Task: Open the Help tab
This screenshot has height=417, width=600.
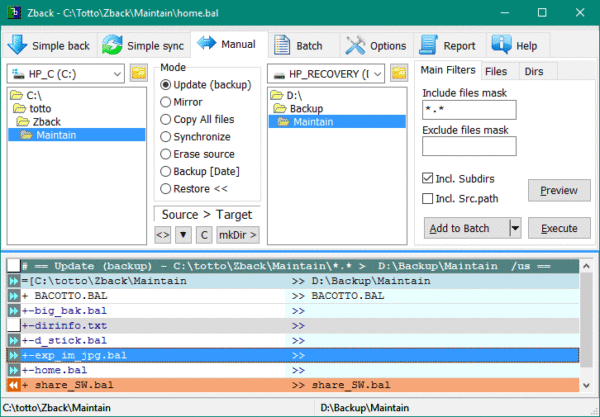Action: pos(518,46)
